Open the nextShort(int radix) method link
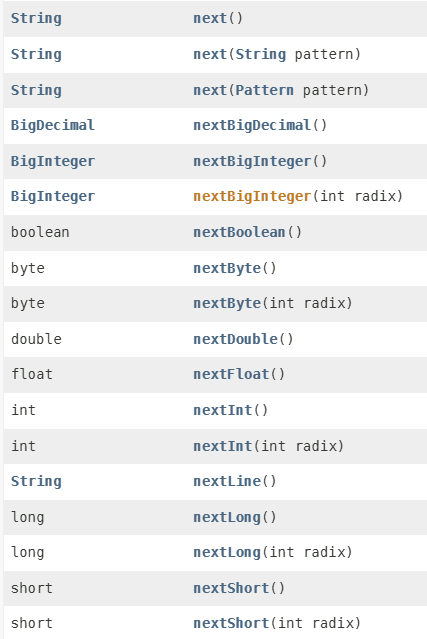This screenshot has width=427, height=639. pos(231,623)
